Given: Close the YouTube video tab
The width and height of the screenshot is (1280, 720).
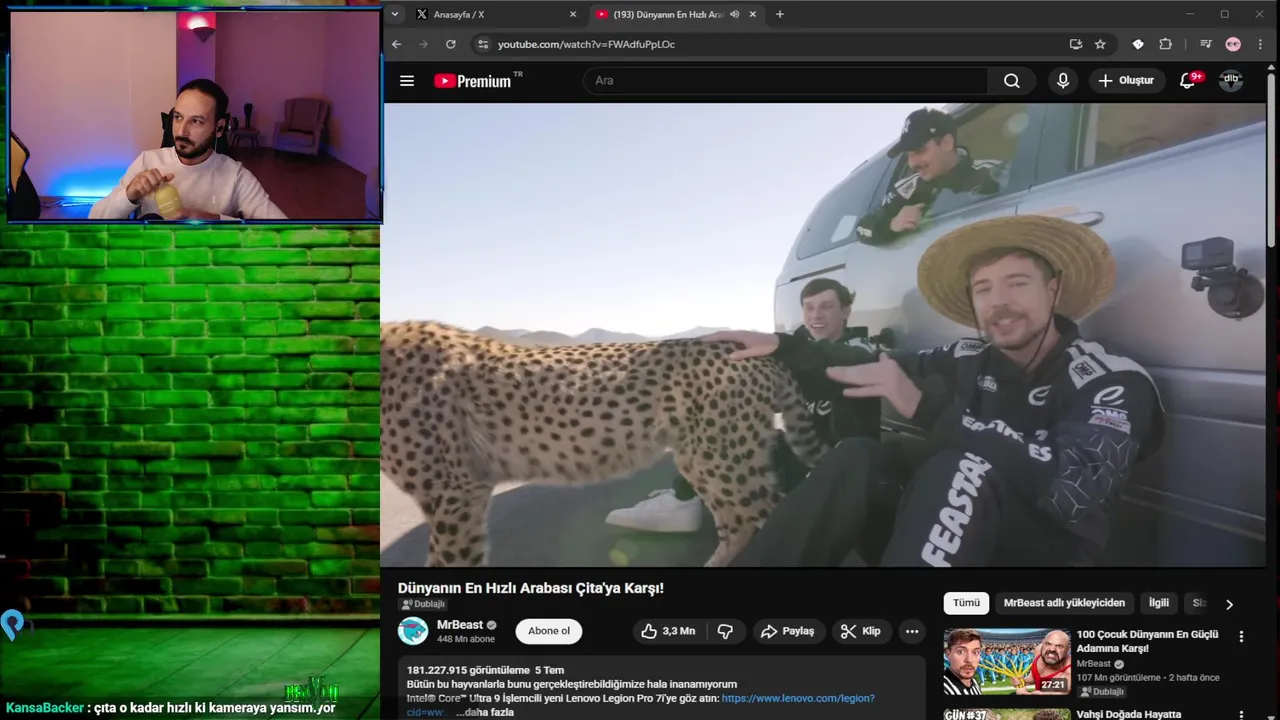Looking at the screenshot, I should (x=751, y=14).
